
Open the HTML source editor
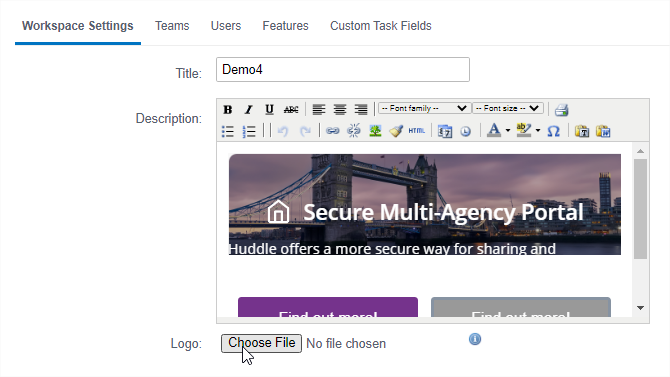pos(417,131)
